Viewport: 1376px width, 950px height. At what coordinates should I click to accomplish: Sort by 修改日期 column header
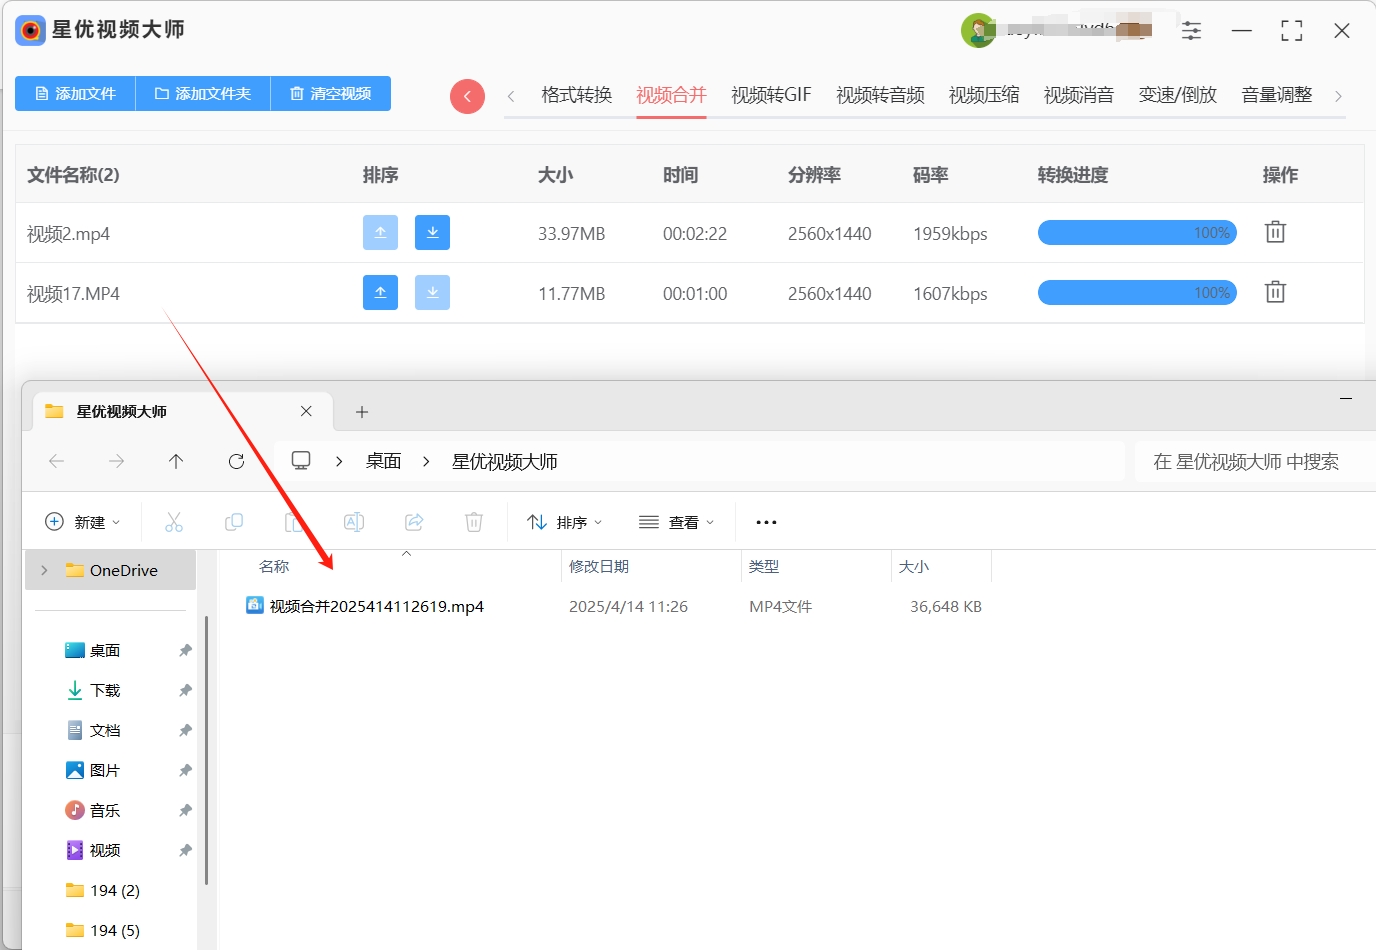click(599, 566)
